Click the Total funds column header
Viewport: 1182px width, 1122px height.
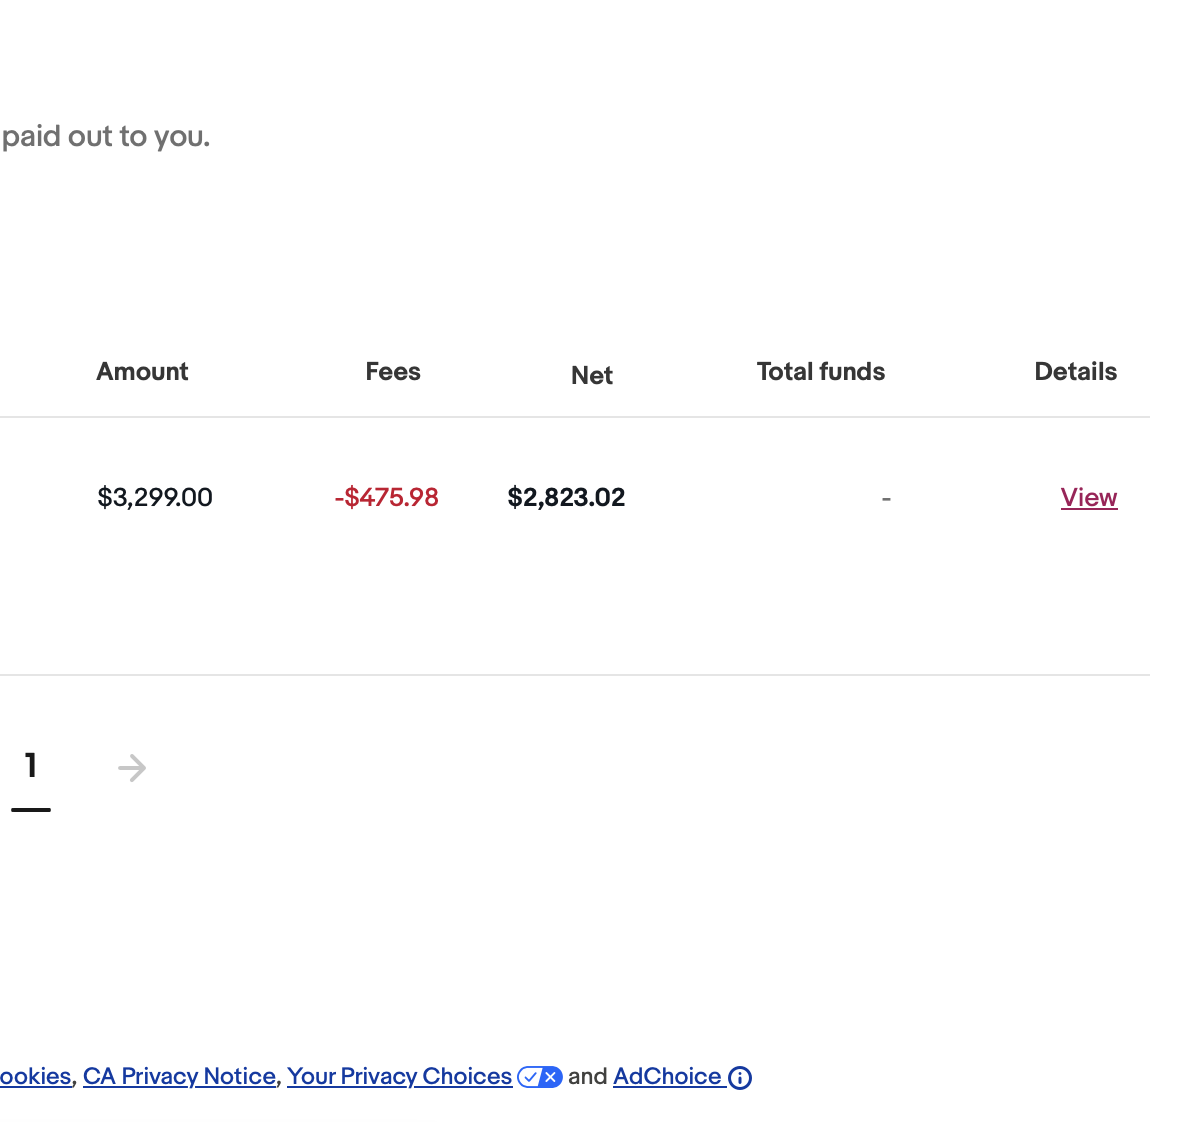click(x=820, y=372)
